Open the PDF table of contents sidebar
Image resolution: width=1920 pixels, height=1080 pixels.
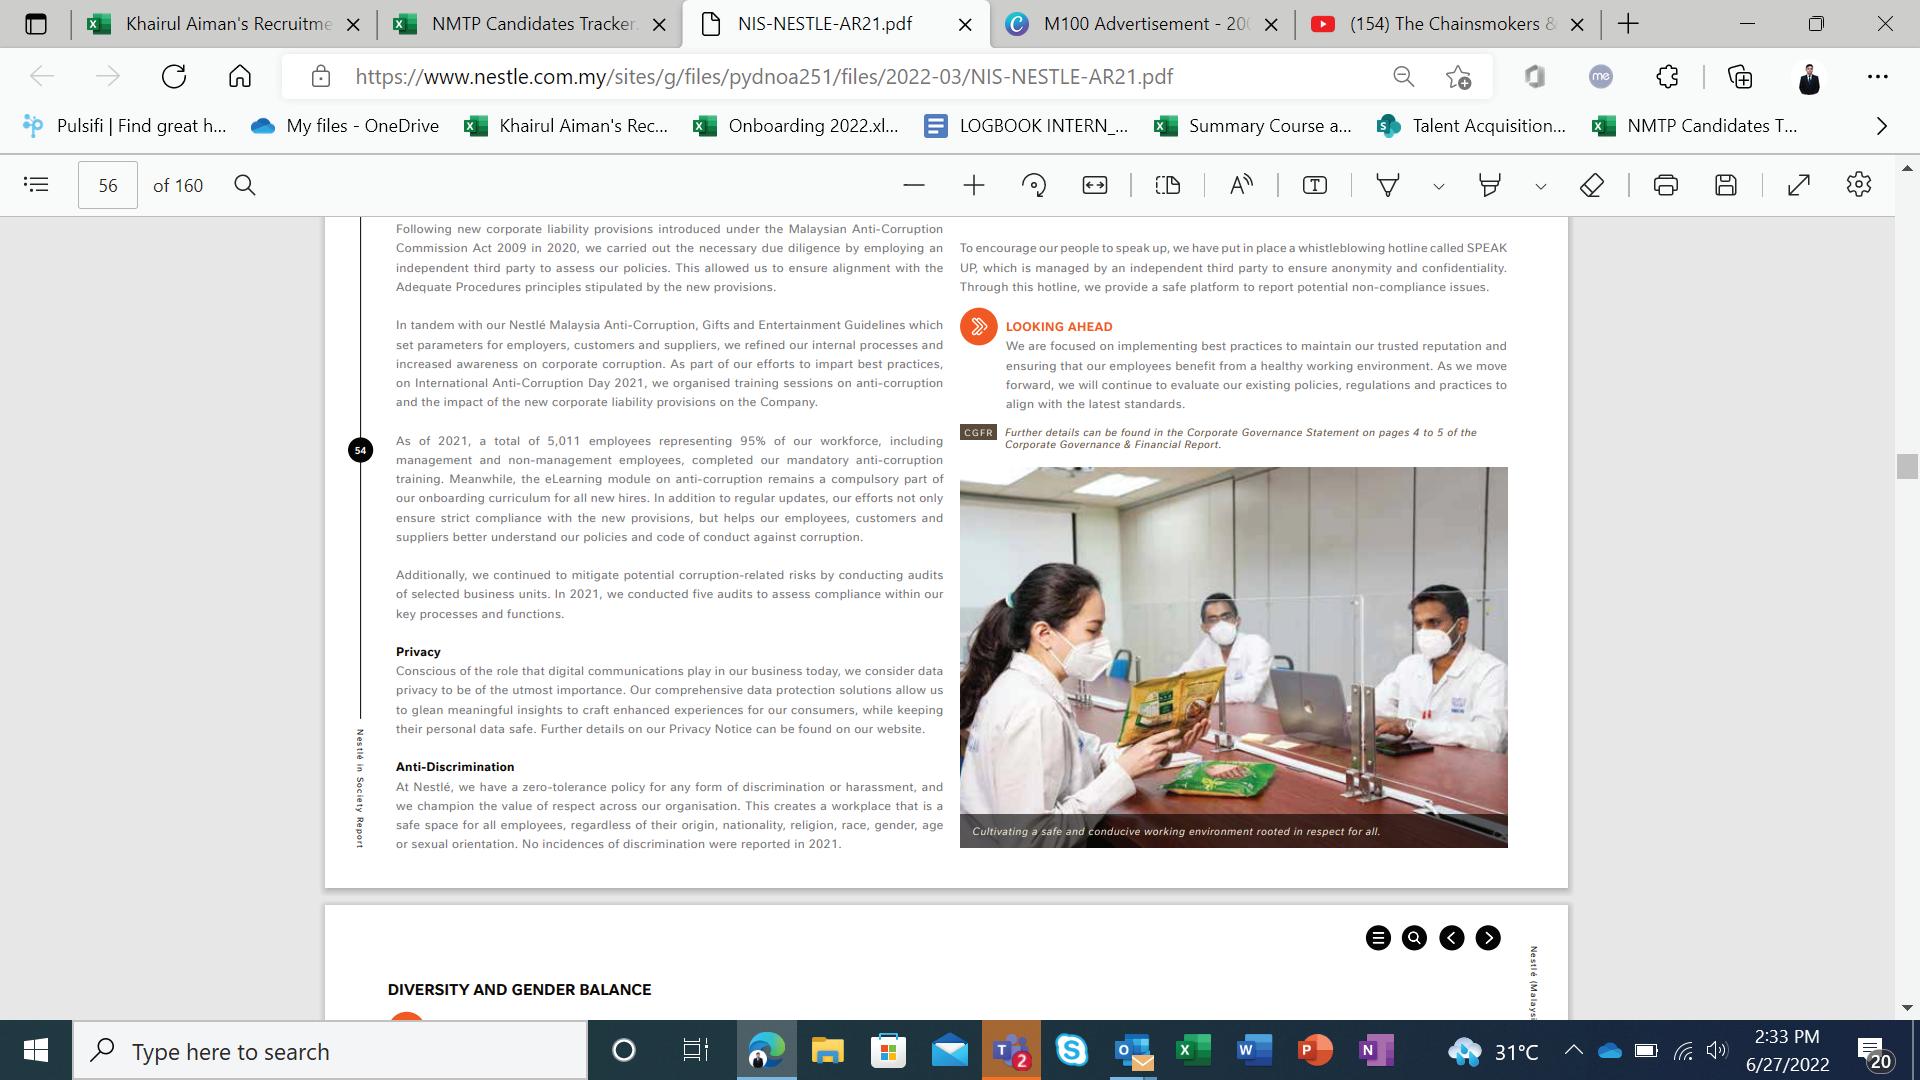pyautogui.click(x=36, y=185)
